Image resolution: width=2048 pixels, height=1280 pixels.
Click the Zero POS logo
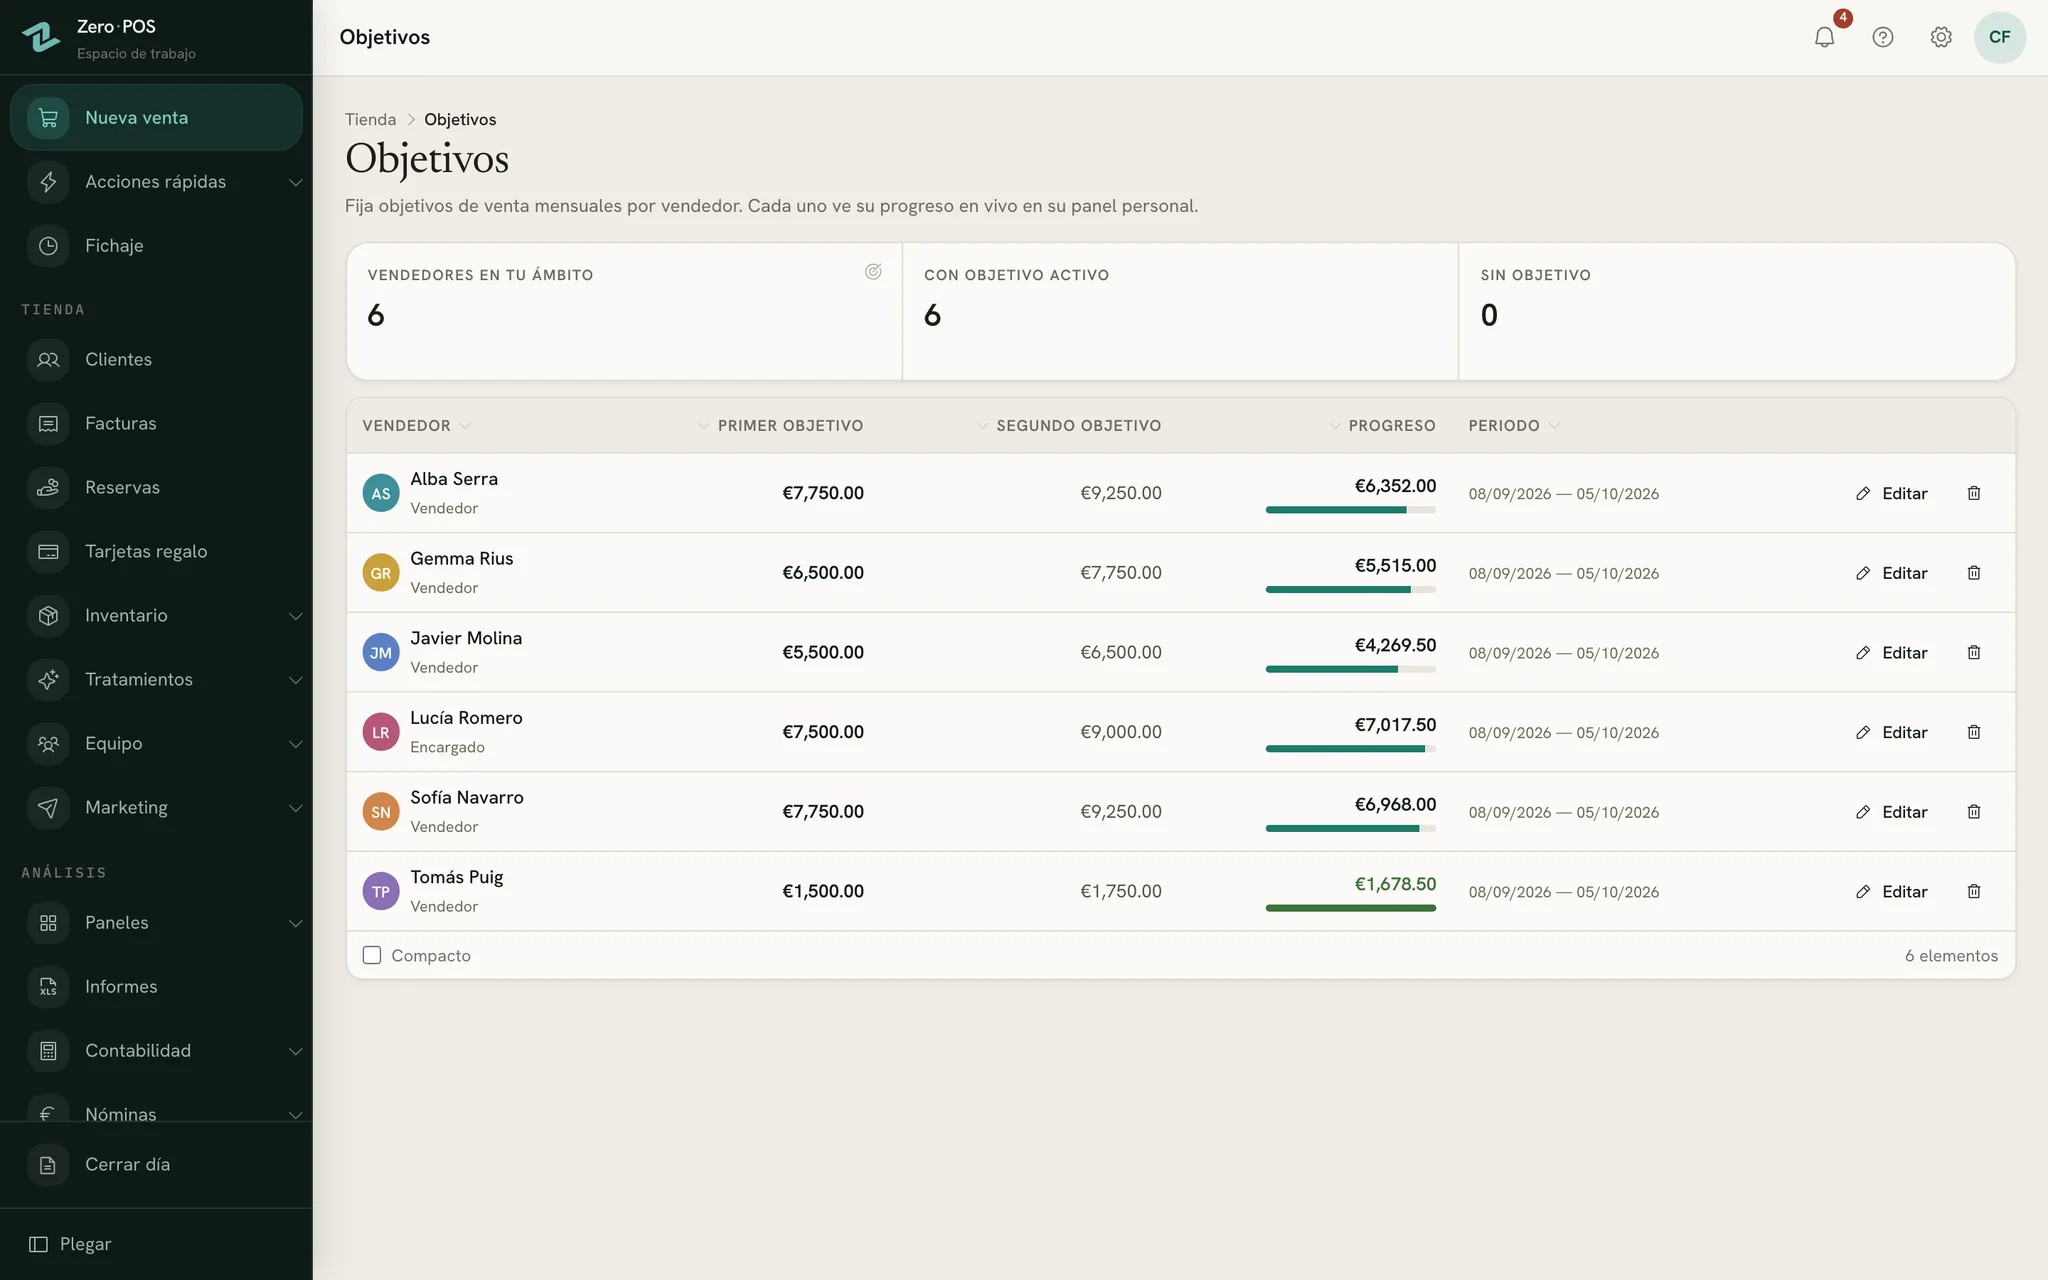click(x=41, y=37)
